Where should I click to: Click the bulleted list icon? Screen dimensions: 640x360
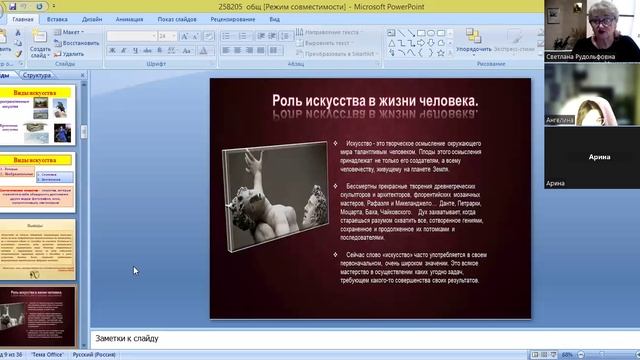[227, 36]
